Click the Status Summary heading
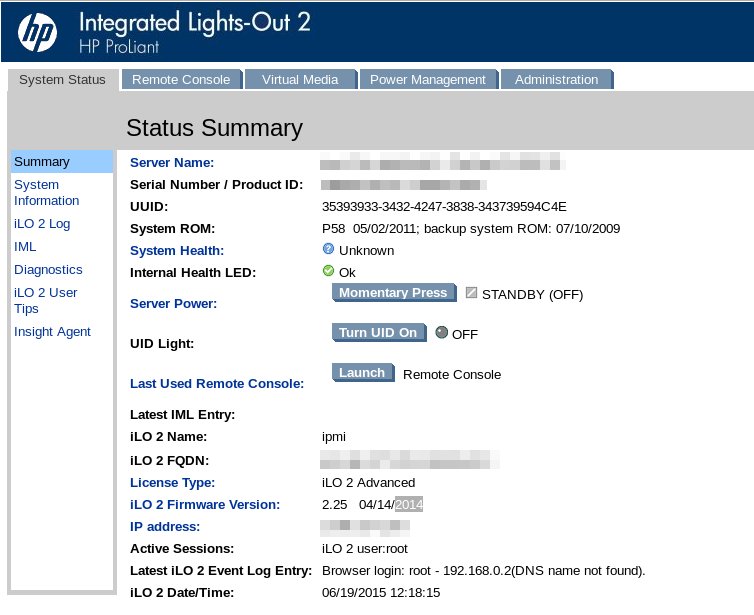 (214, 128)
